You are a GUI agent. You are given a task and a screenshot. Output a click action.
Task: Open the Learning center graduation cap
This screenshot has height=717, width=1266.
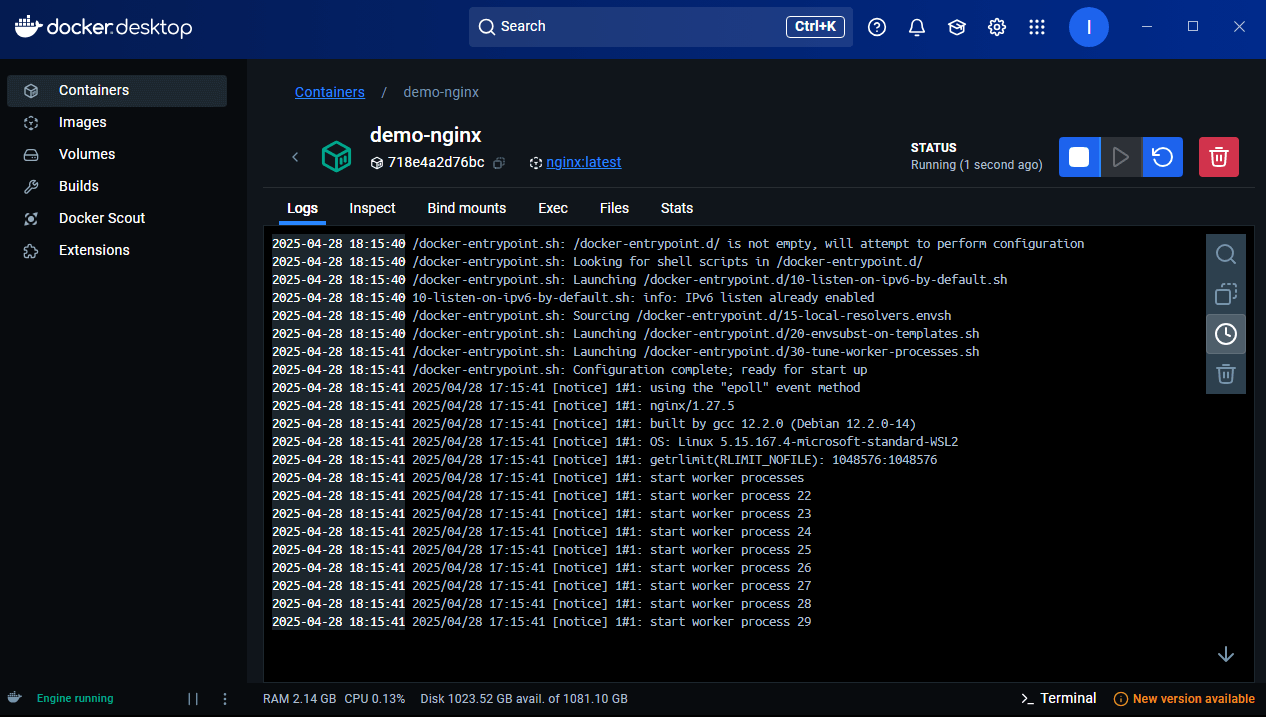[957, 27]
